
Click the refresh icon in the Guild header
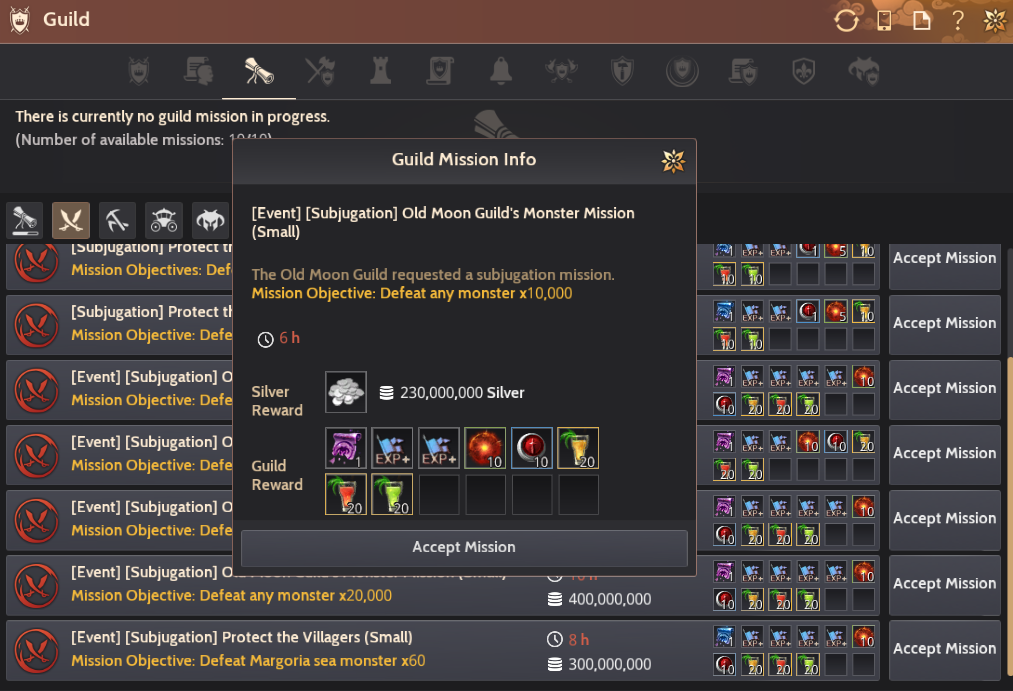click(846, 21)
